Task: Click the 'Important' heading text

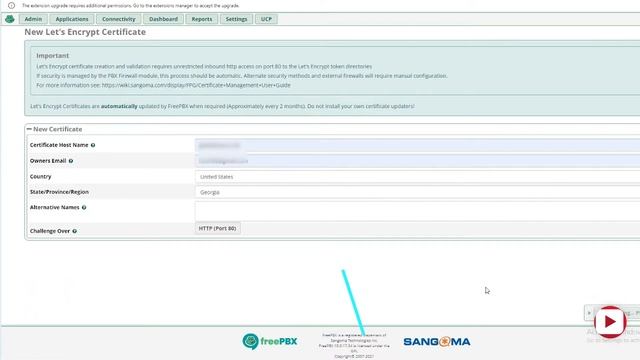Action: 53,56
